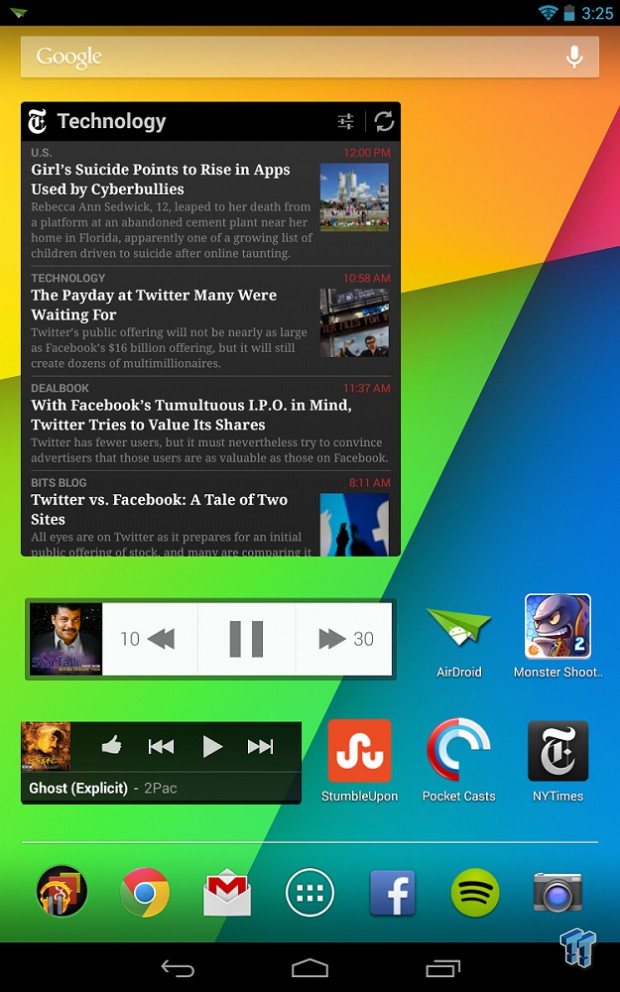Tap the Wi-Fi status icon
Viewport: 620px width, 992px height.
548,12
